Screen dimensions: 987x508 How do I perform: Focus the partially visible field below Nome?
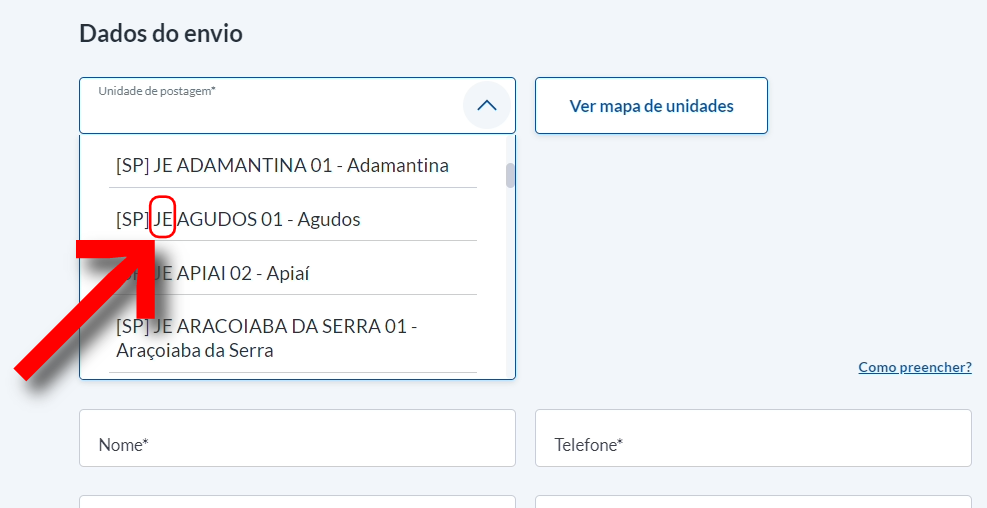[297, 501]
